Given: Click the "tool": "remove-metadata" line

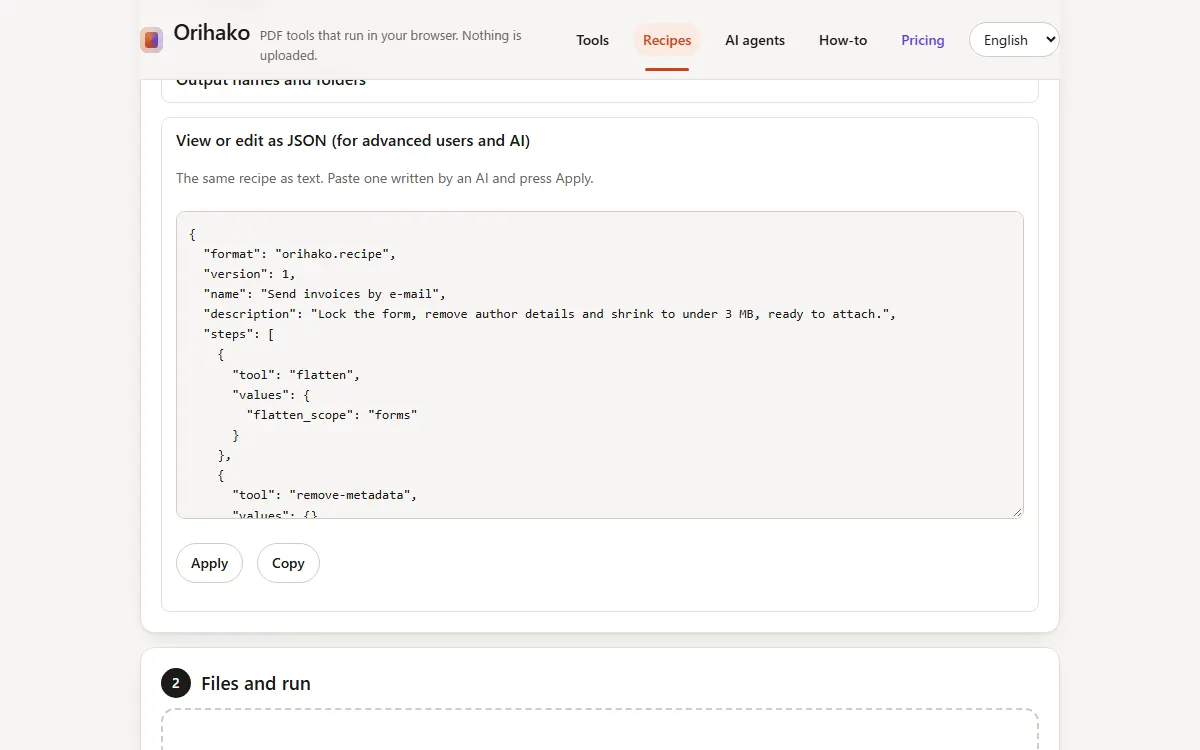Looking at the screenshot, I should click(325, 495).
